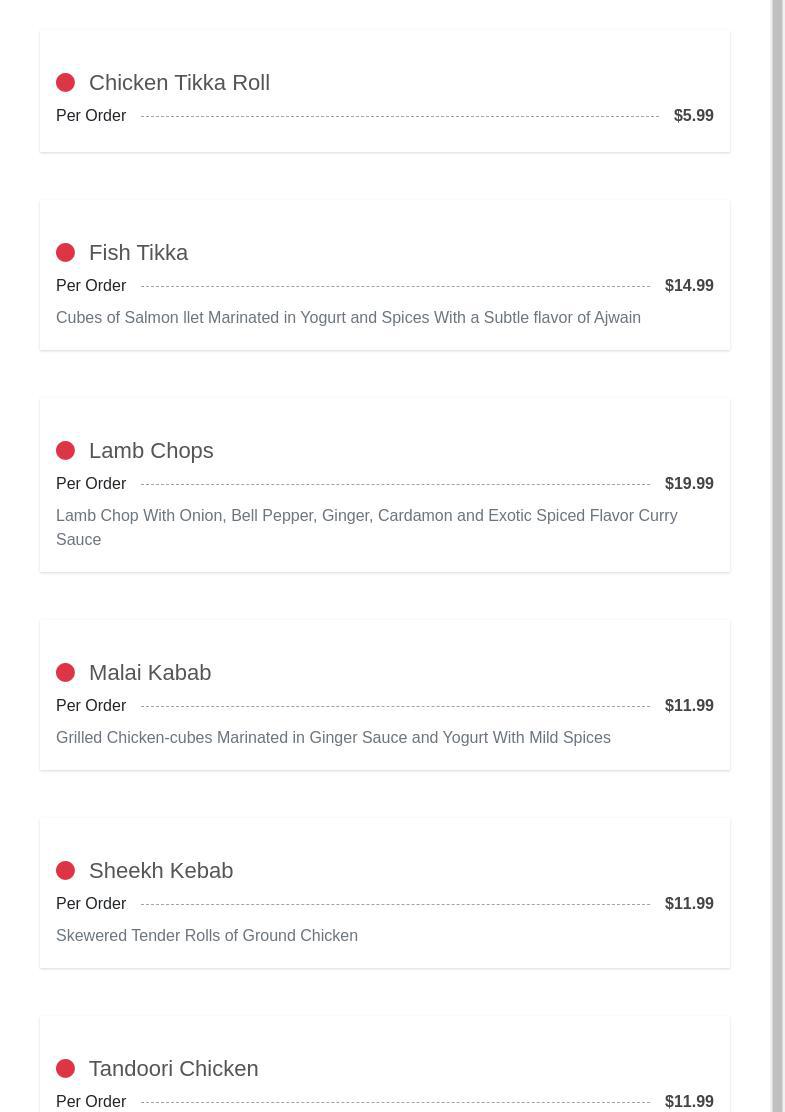
Task: Click the red dot beside Malai Kabab
Action: point(65,673)
